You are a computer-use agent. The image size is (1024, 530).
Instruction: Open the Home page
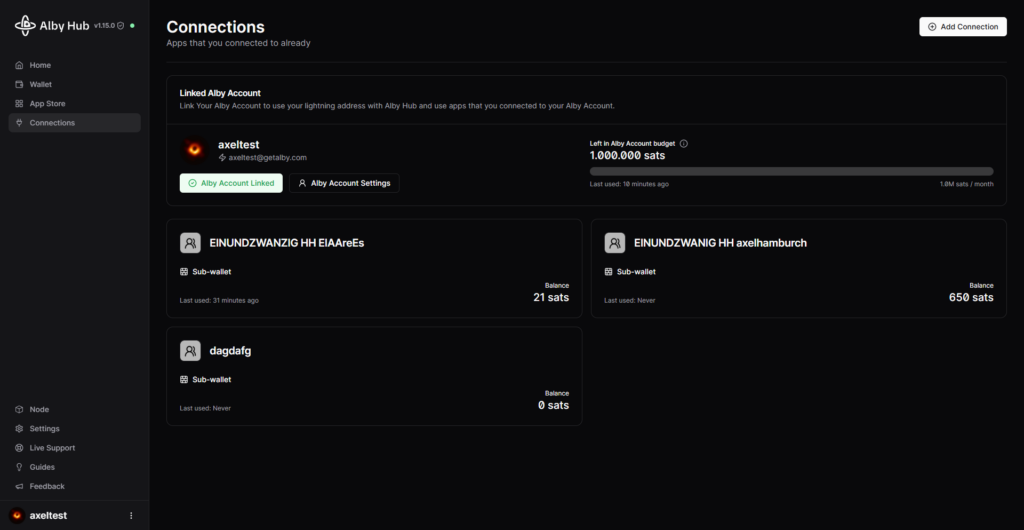tap(40, 65)
